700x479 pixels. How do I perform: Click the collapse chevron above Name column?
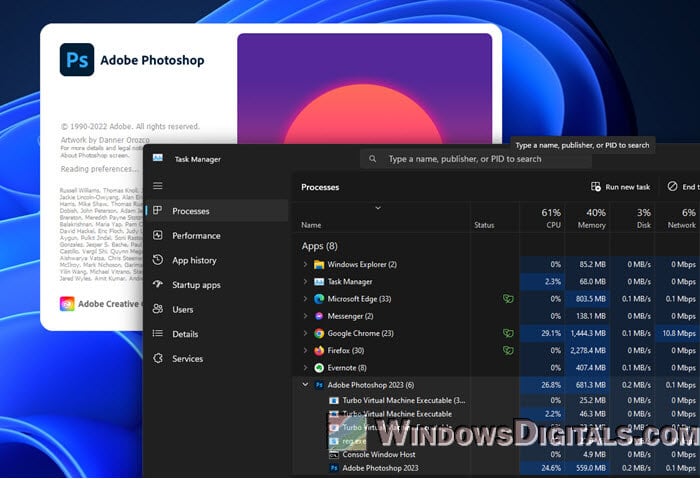pos(378,208)
